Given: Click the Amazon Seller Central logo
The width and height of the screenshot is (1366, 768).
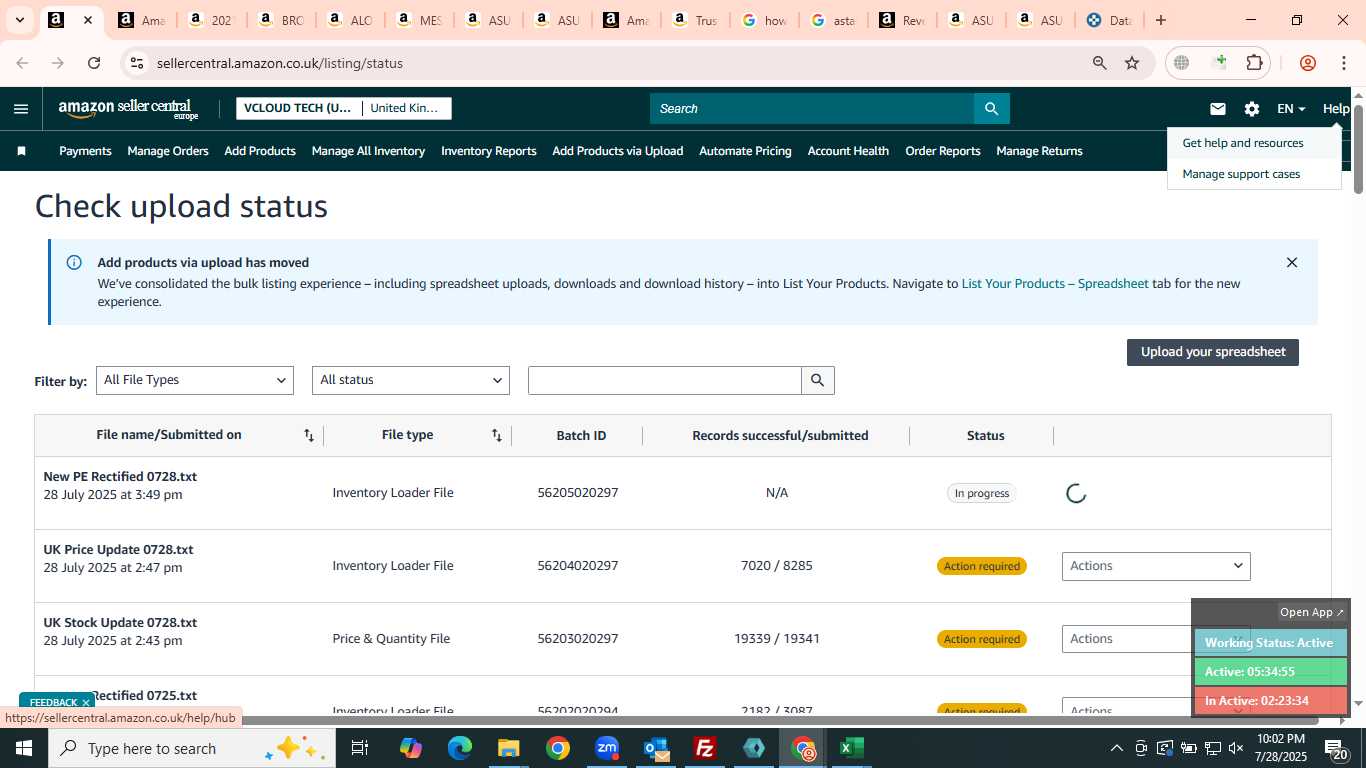Looking at the screenshot, I should point(128,109).
